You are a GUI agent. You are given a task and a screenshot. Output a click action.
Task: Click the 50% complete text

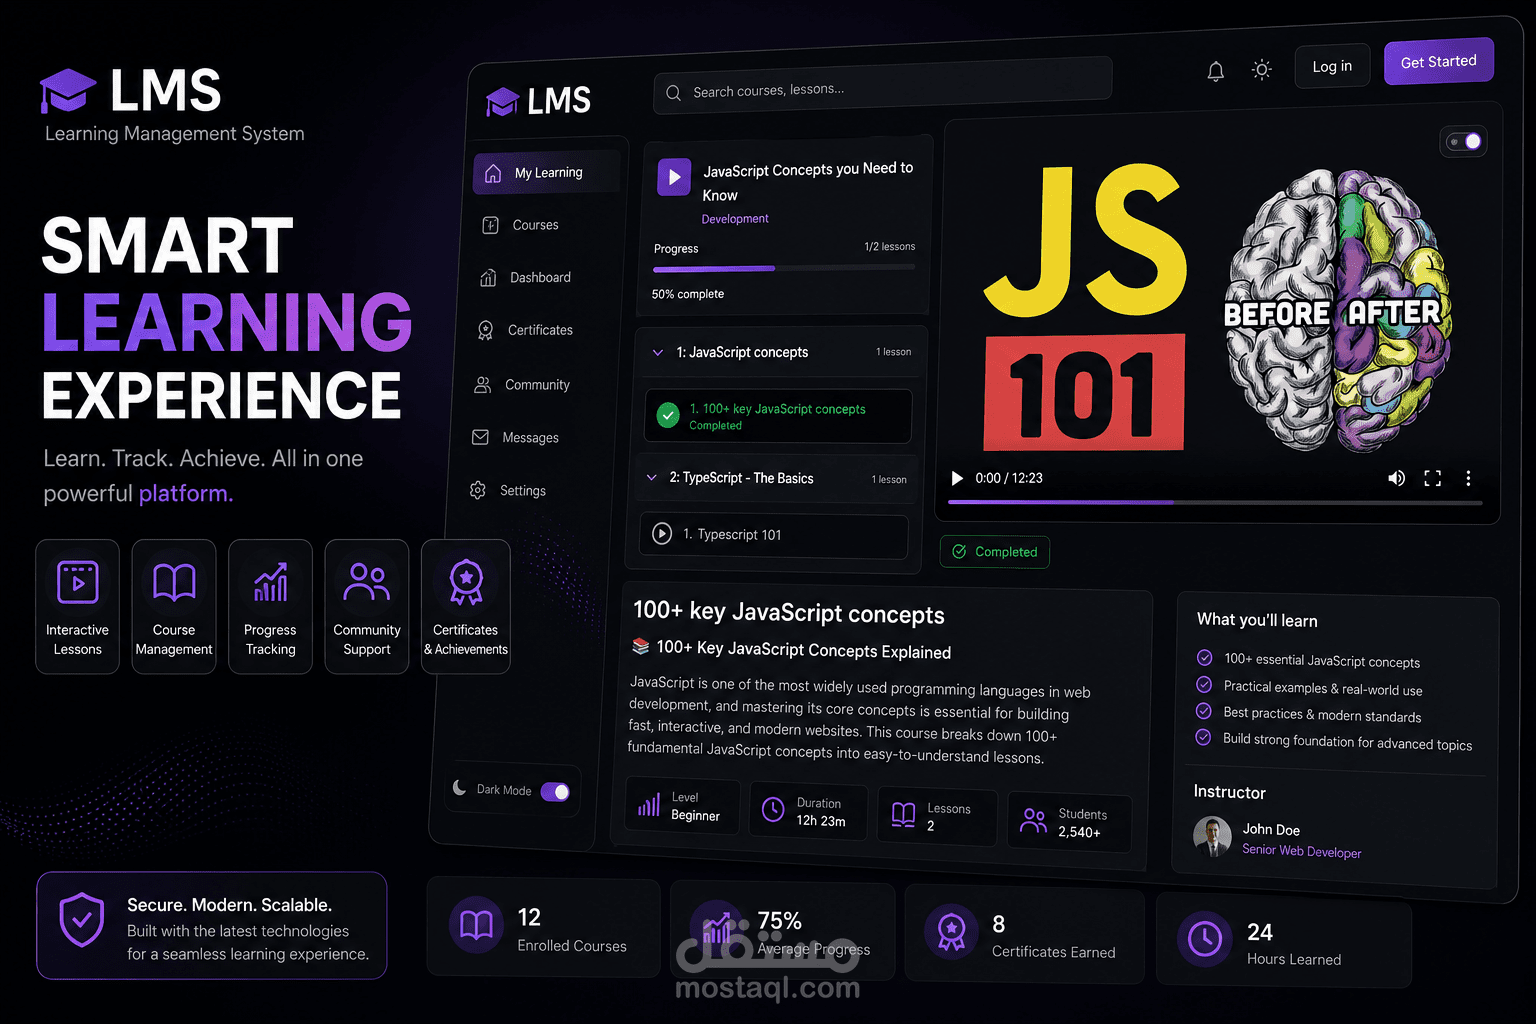tap(688, 294)
